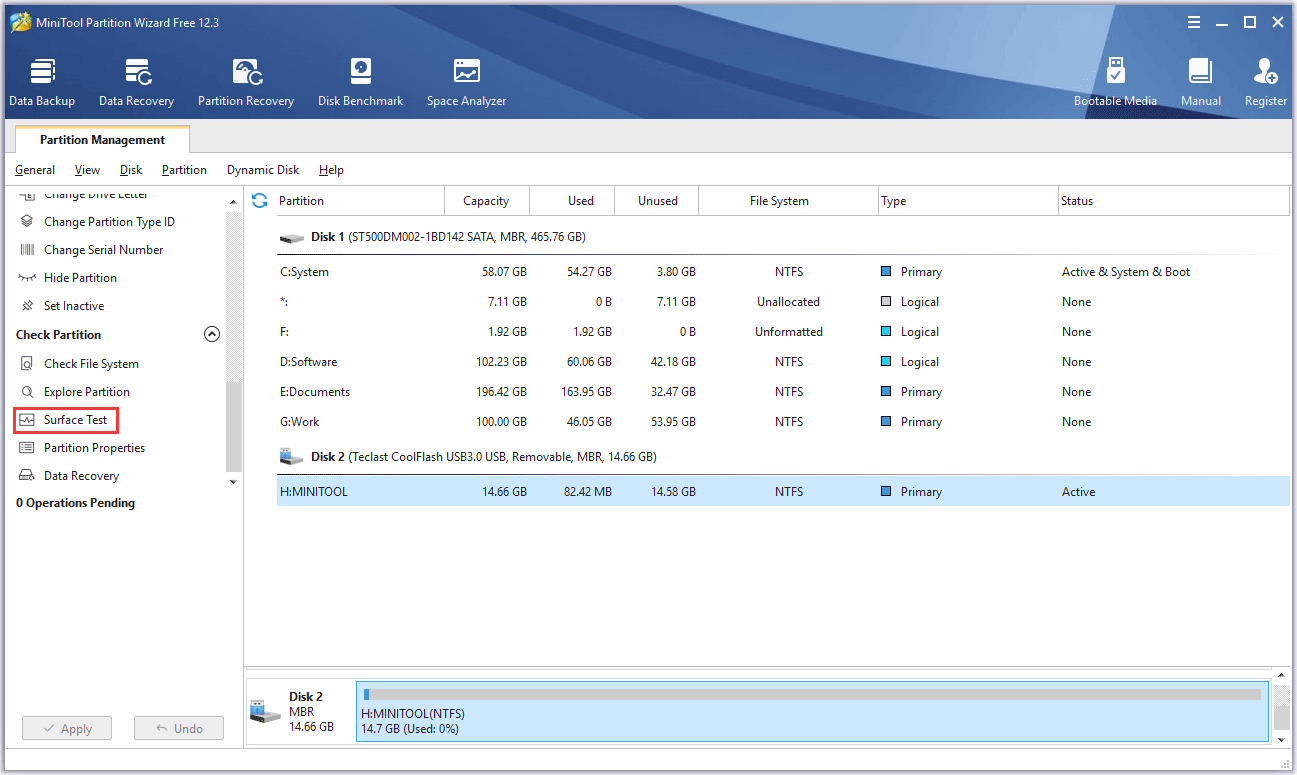Select the D:Software partition row
Screen dimensions: 1297x775
click(x=783, y=362)
